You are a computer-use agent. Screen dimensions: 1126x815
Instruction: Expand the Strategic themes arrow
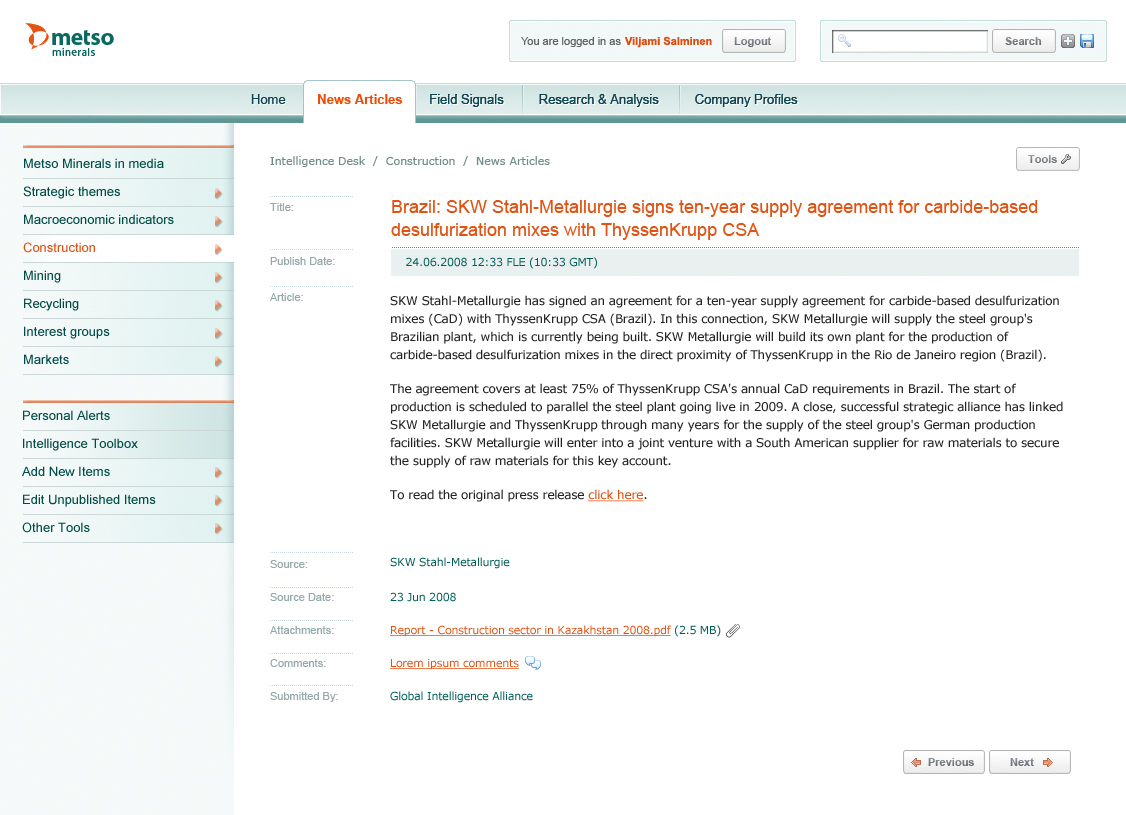pyautogui.click(x=218, y=193)
